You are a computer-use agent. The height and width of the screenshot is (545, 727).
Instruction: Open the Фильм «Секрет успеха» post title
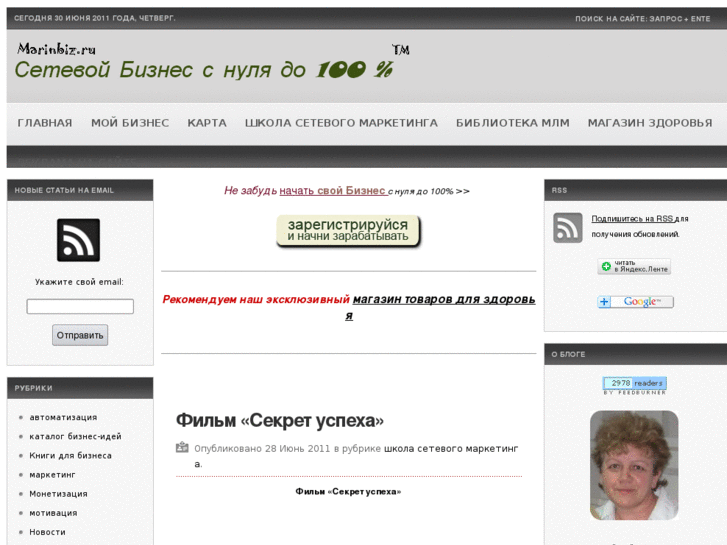coord(280,420)
